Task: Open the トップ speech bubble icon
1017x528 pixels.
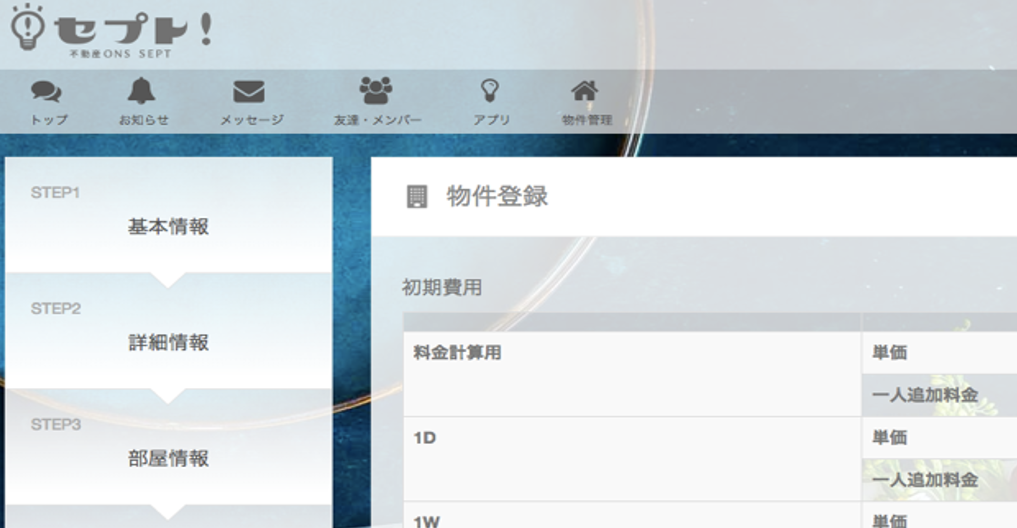Action: (x=47, y=92)
